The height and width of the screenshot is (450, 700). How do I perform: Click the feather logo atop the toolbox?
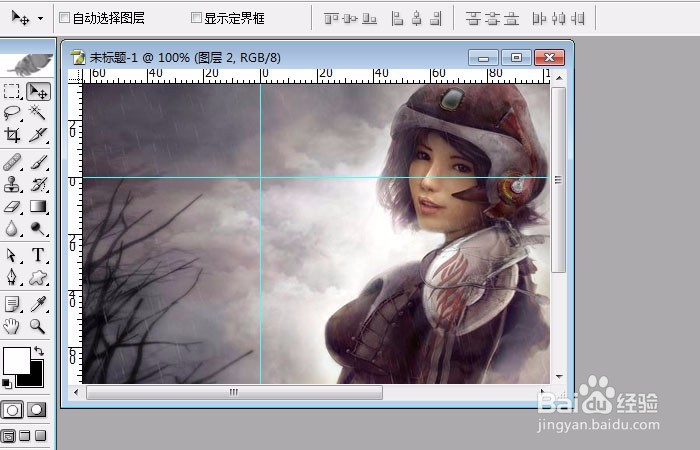pos(28,65)
